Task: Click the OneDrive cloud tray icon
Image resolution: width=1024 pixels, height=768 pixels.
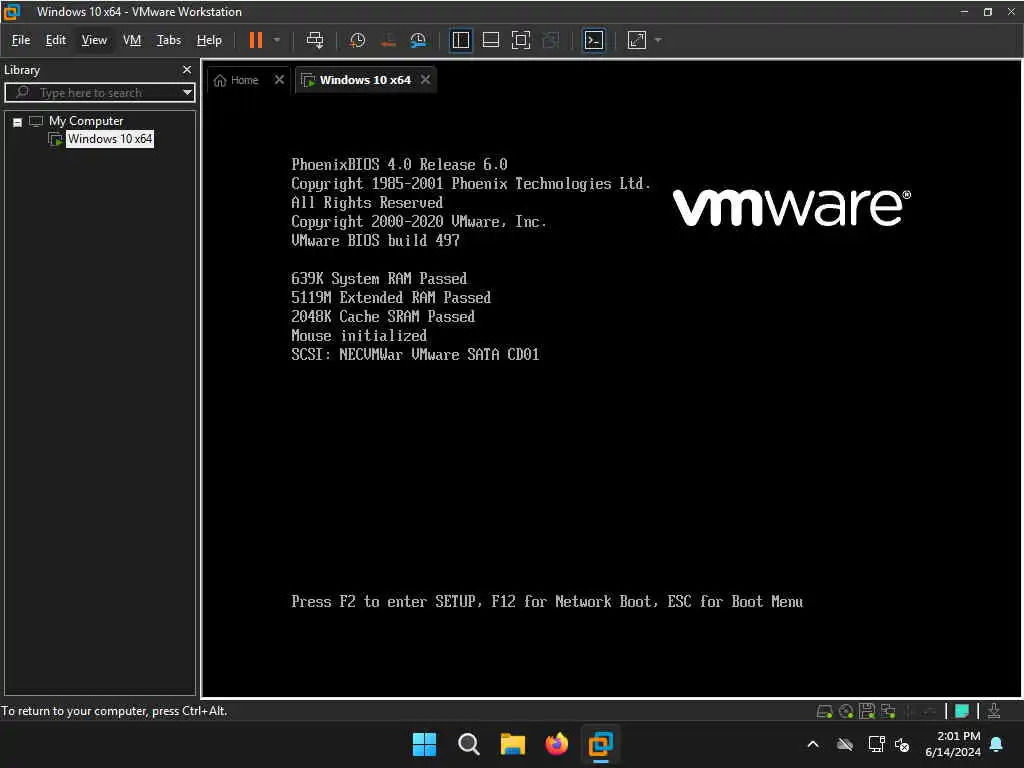Action: (x=845, y=744)
